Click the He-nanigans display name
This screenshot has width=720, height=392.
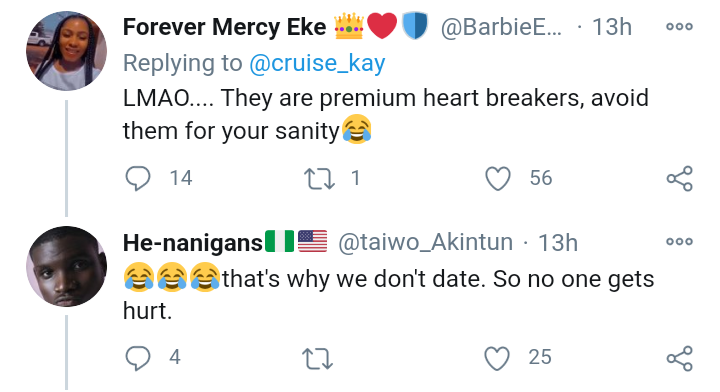(193, 243)
